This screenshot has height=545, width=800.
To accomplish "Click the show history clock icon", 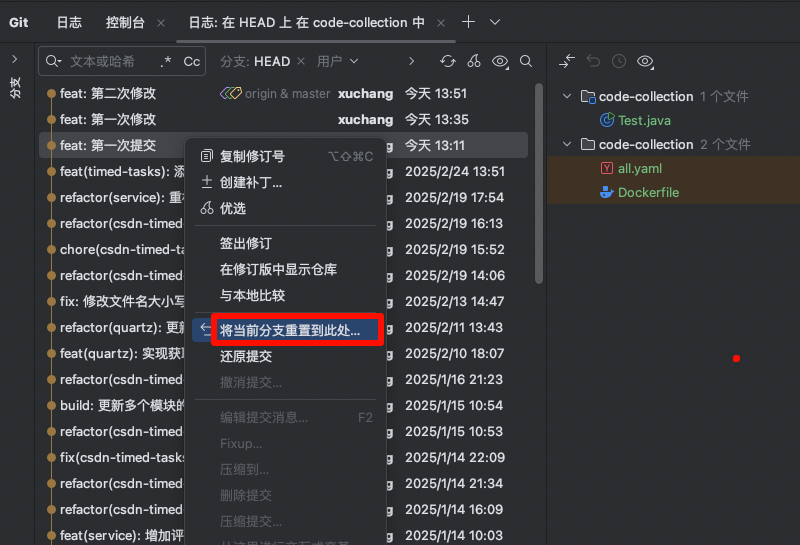I will (x=619, y=61).
